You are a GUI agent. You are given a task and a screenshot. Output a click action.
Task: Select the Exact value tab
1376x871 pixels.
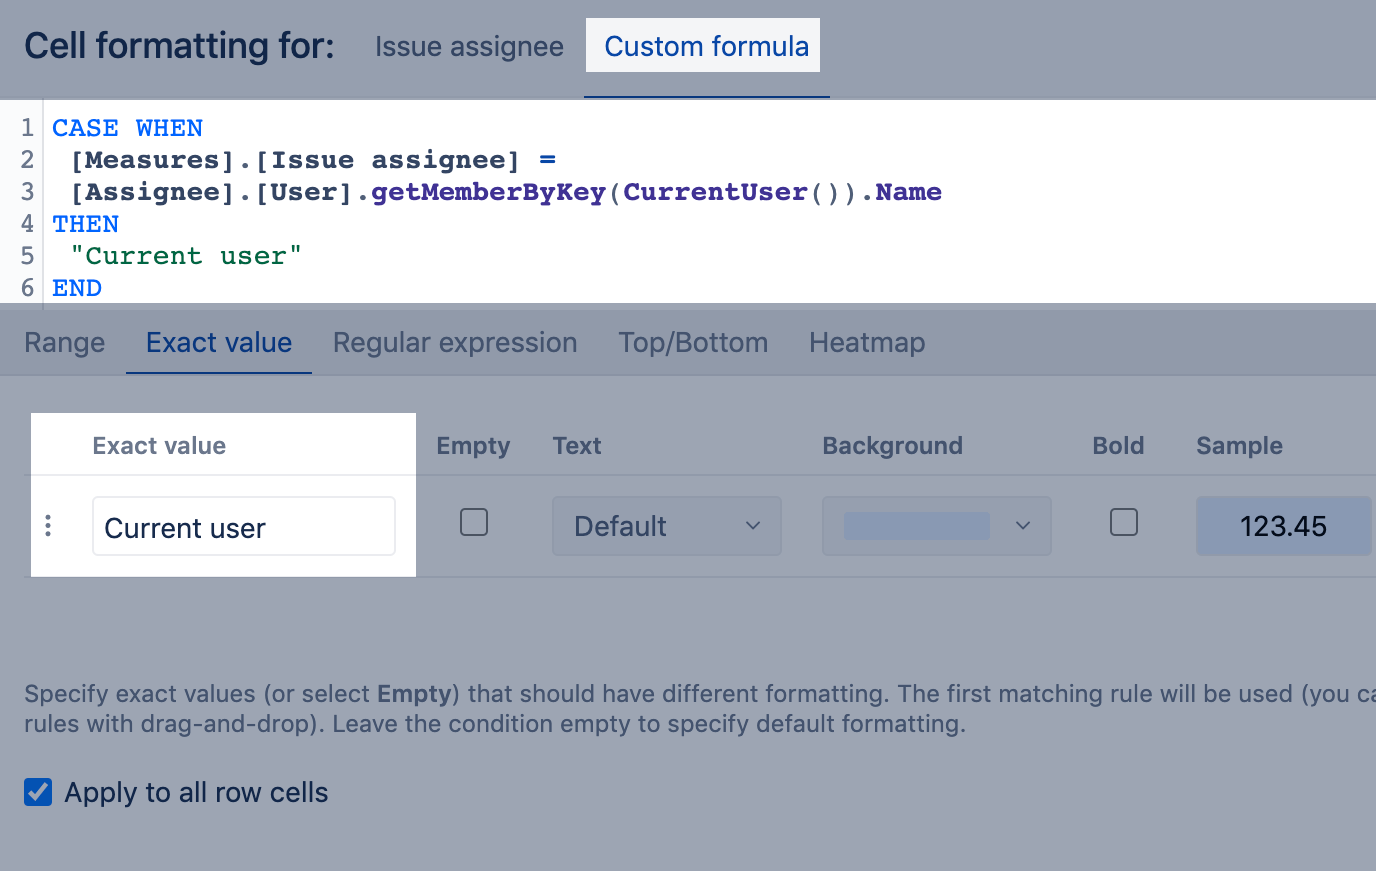click(219, 343)
